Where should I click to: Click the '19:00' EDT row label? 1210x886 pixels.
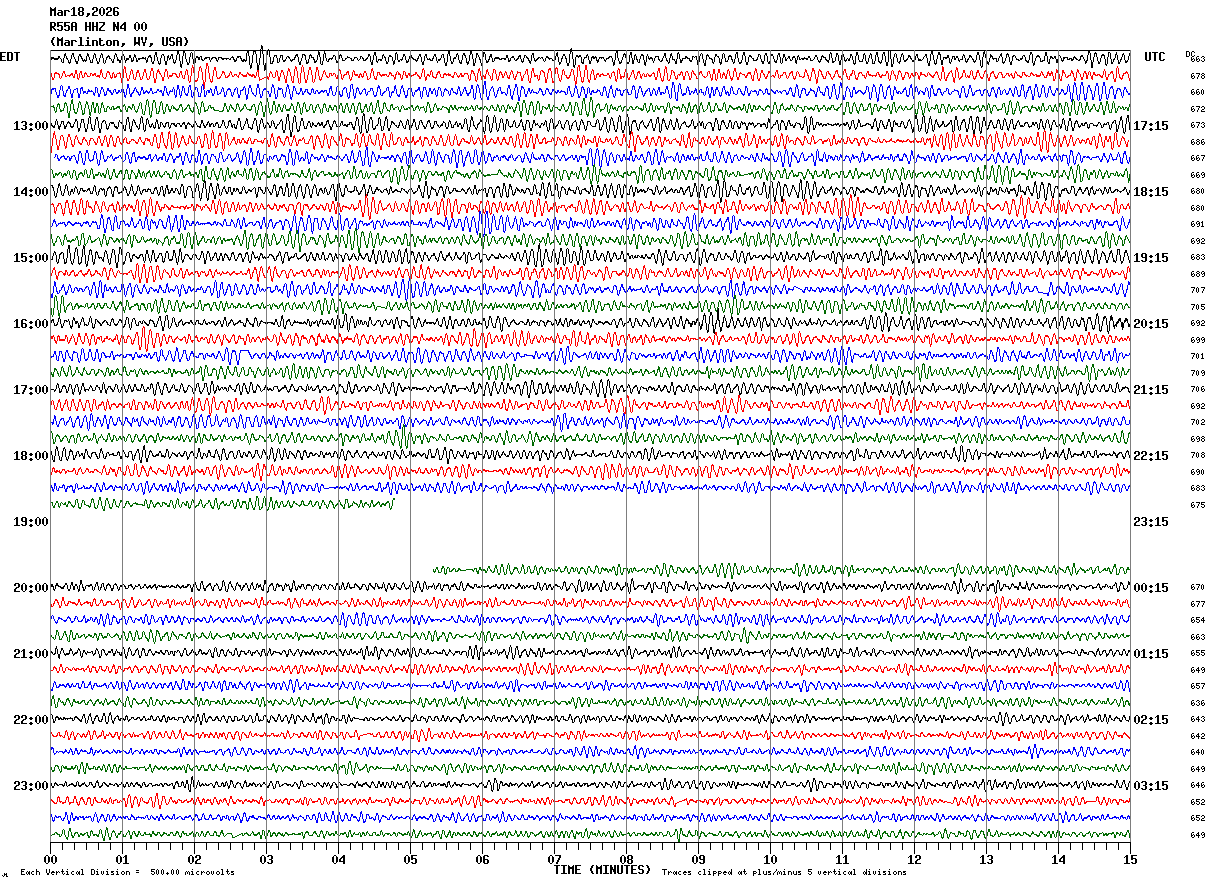(31, 522)
